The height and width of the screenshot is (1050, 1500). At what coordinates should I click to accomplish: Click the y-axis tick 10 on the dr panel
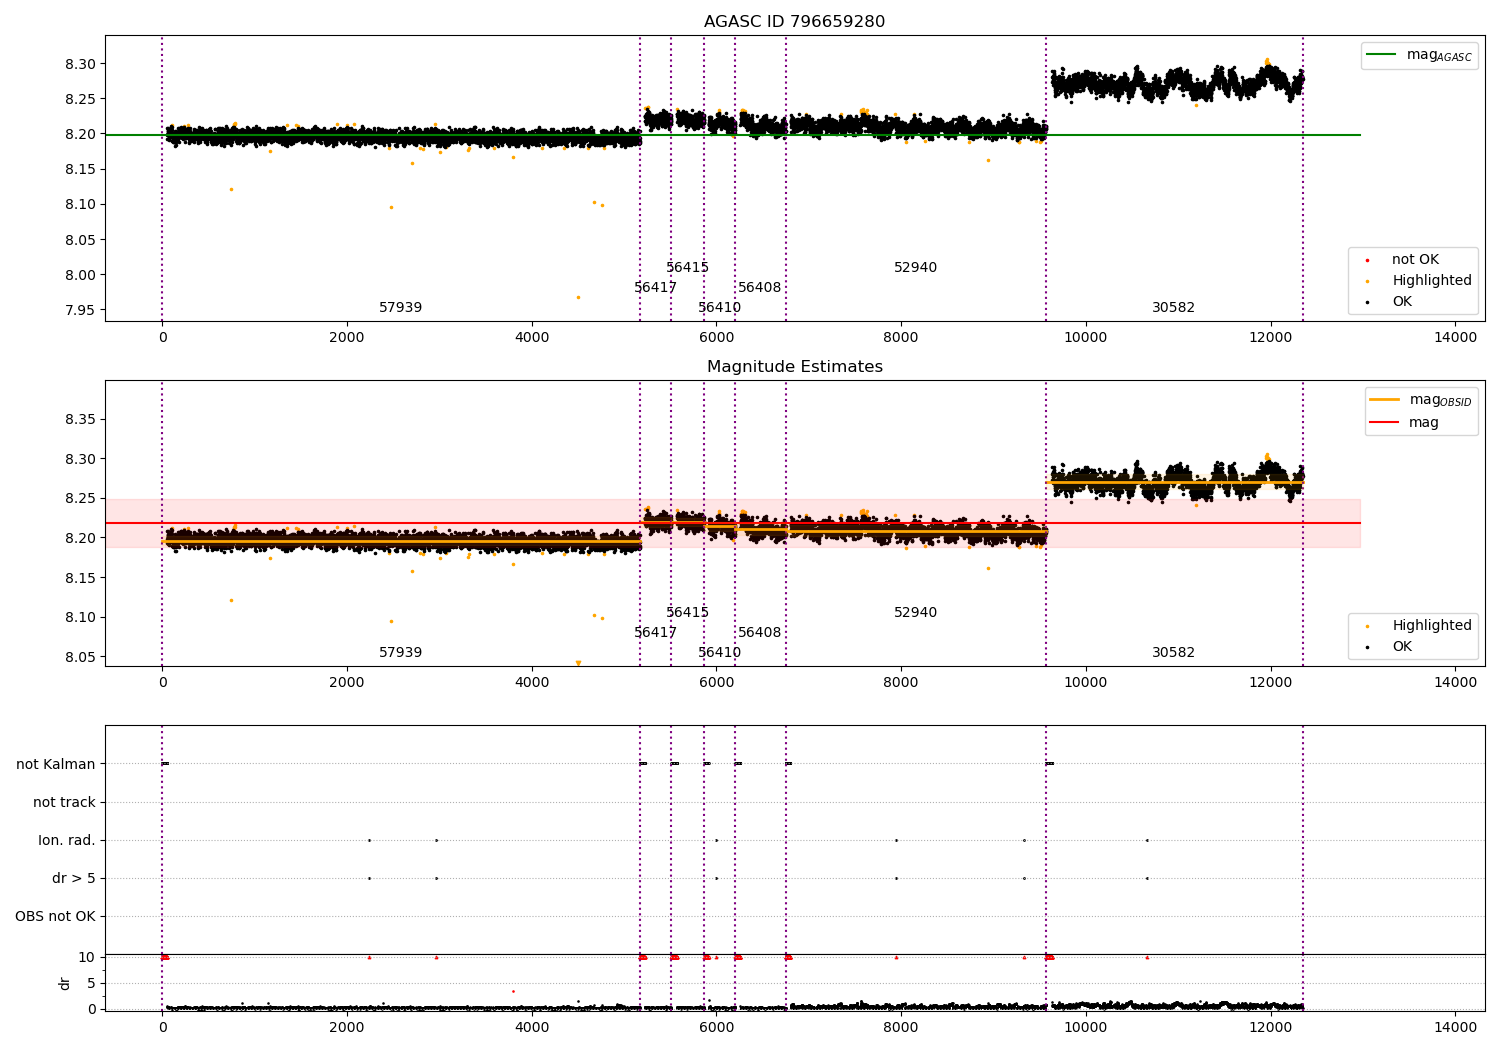click(87, 958)
